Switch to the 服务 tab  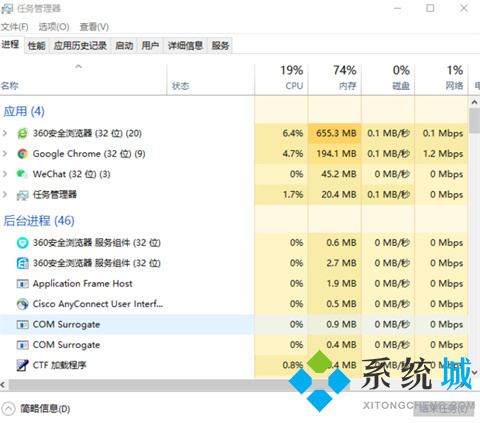coord(220,45)
